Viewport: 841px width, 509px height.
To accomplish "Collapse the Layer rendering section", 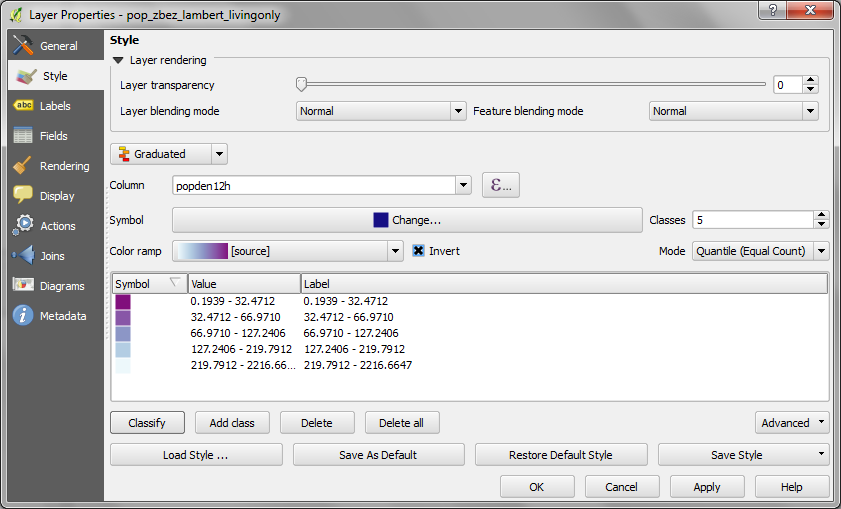I will click(x=118, y=60).
